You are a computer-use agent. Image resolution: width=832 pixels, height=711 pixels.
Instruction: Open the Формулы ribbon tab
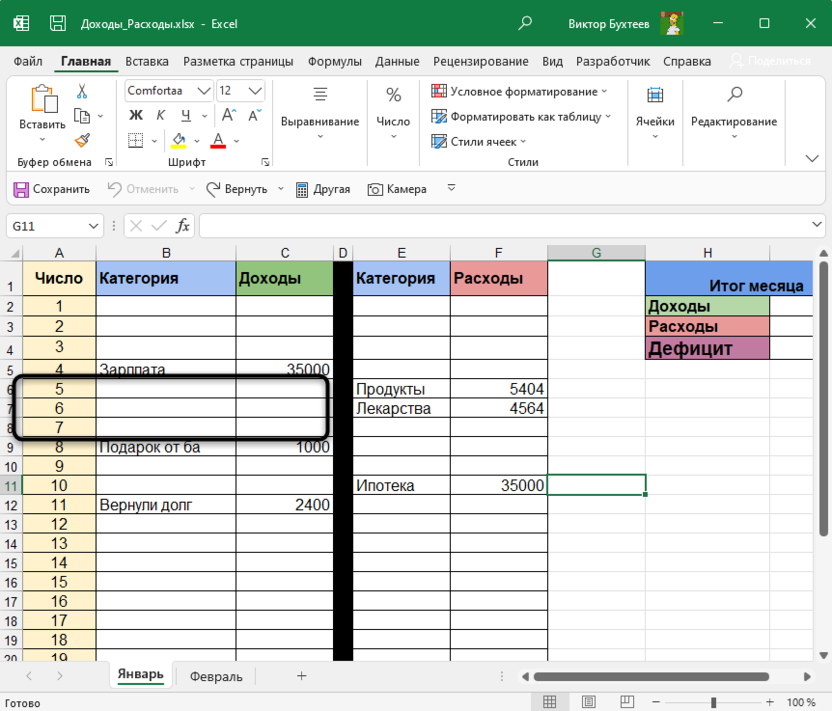[335, 61]
